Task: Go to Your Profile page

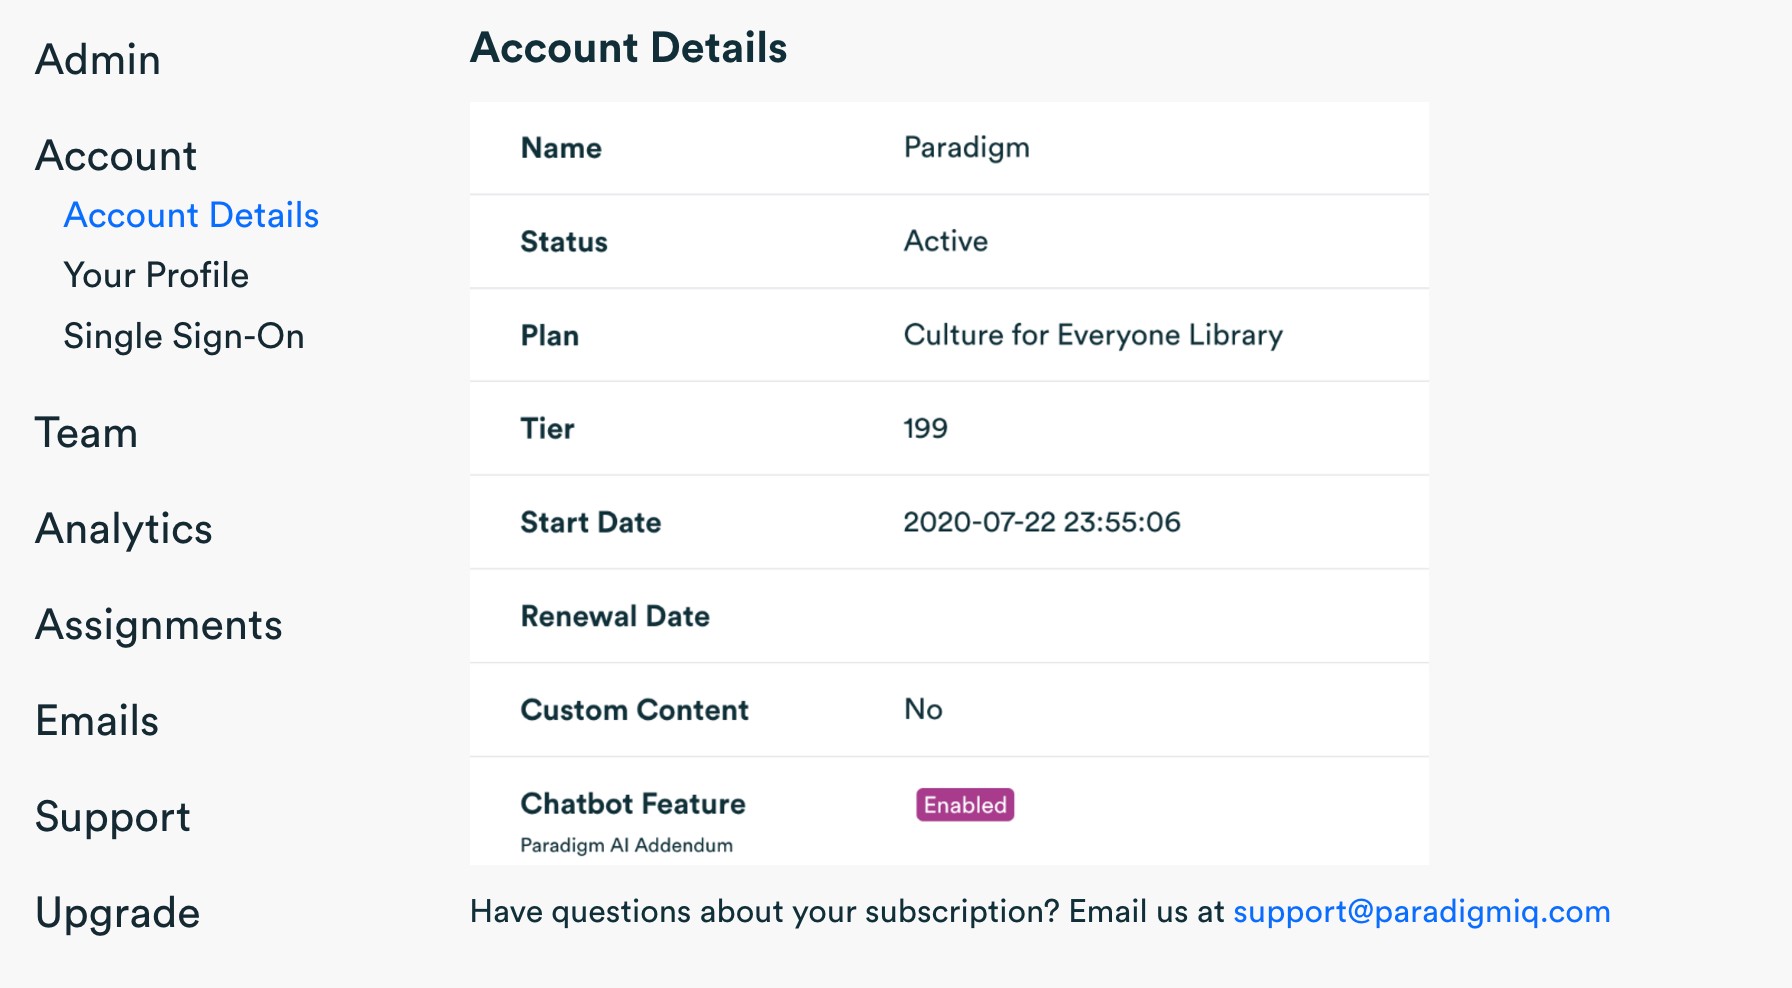Action: 156,276
